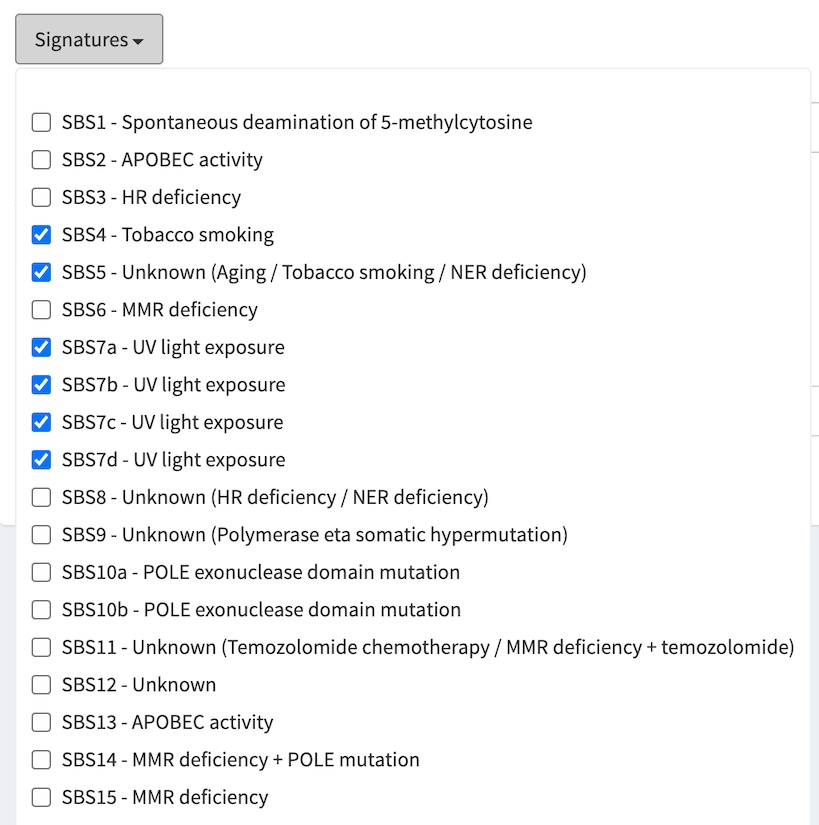Untick the SBS7c UV light exposure box
This screenshot has width=819, height=825.
tap(41, 423)
